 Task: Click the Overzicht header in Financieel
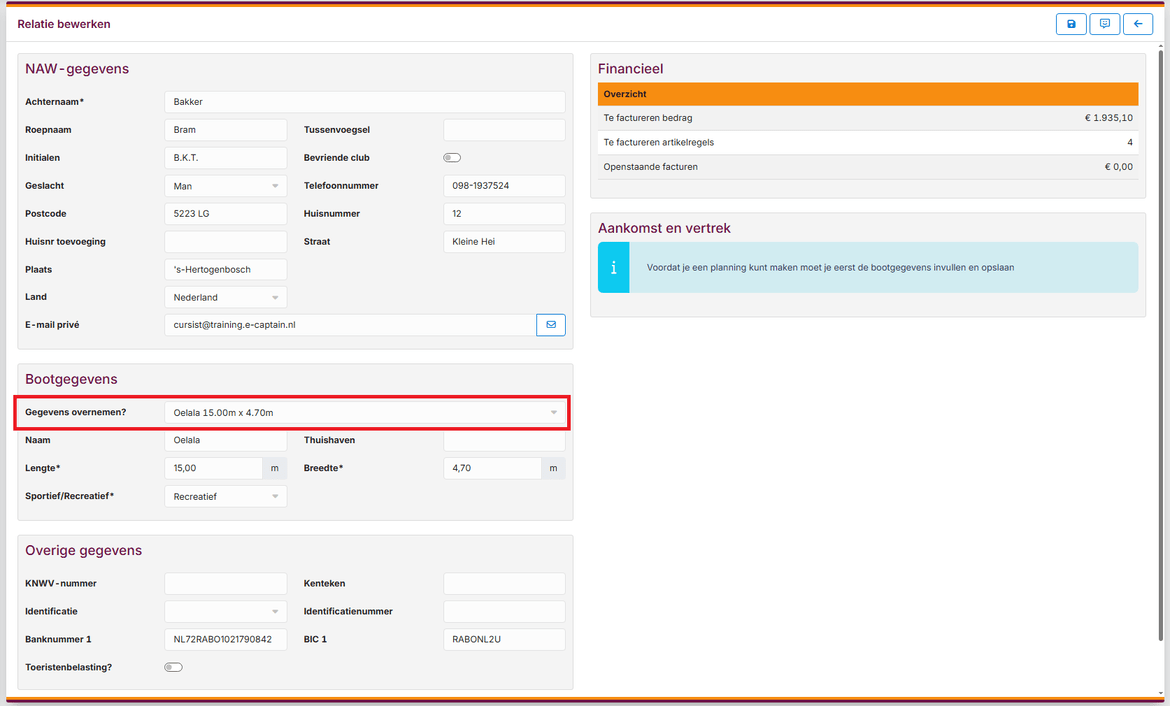[867, 94]
